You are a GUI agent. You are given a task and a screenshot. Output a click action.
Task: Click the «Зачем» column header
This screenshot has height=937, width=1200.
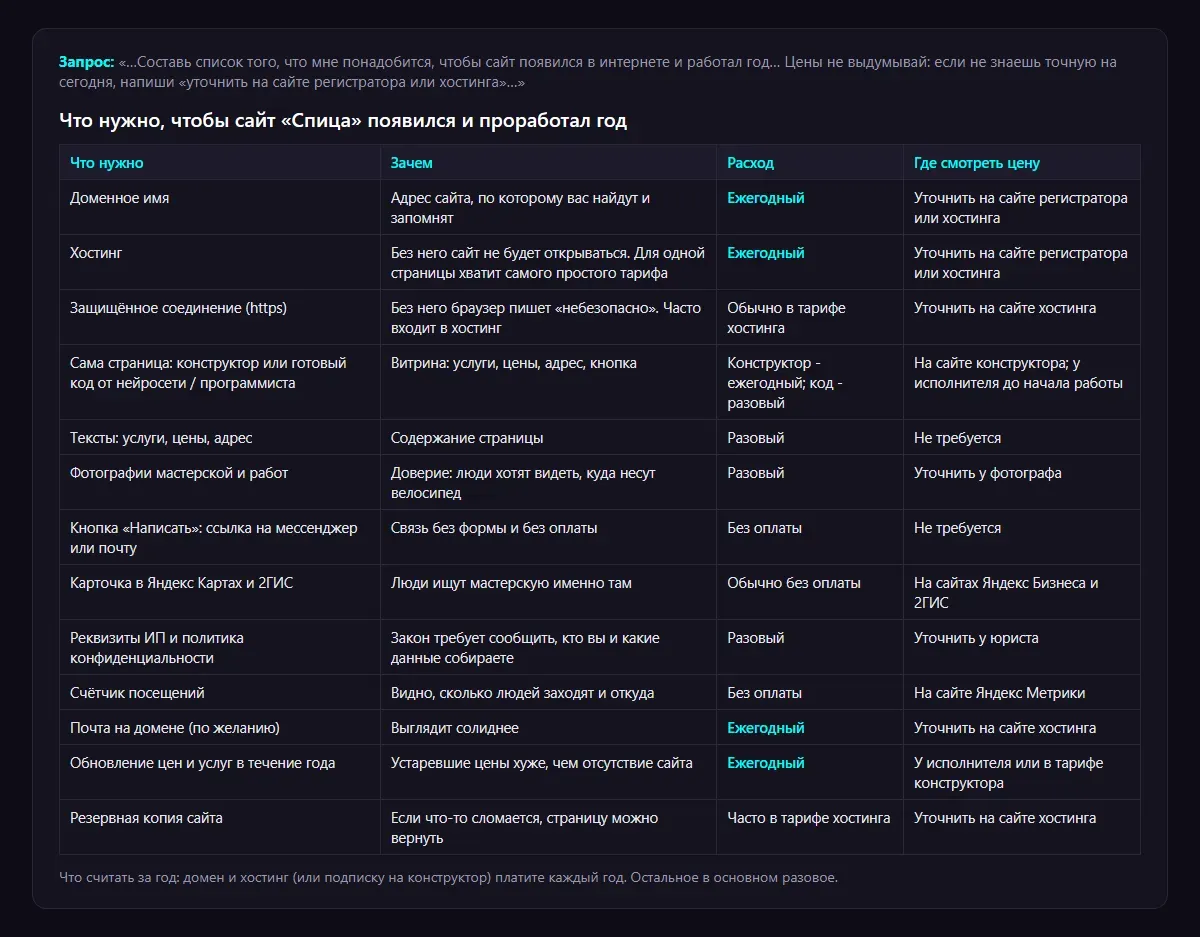coord(548,163)
